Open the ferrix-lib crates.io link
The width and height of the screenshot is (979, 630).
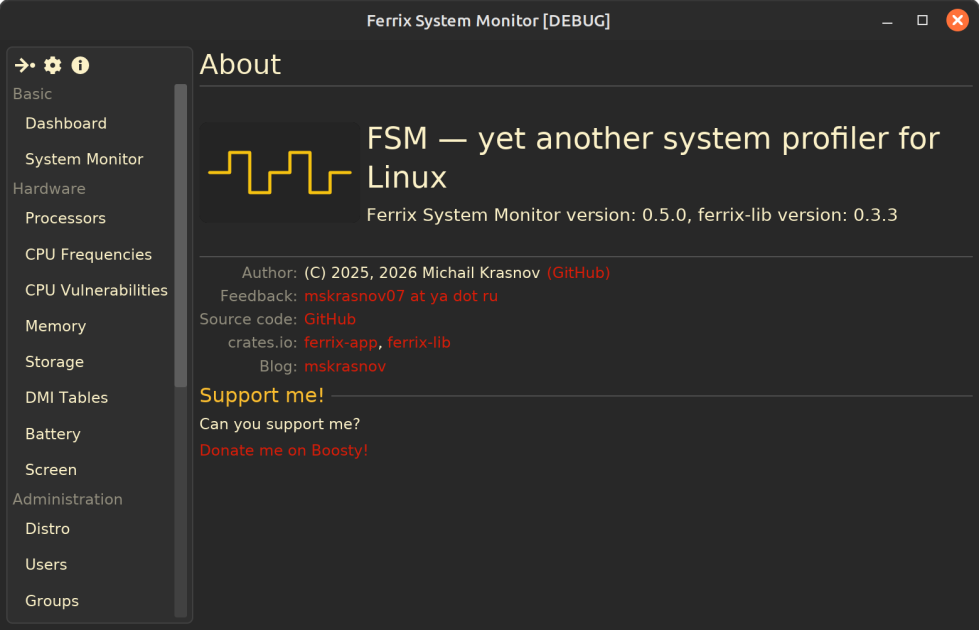pos(418,343)
